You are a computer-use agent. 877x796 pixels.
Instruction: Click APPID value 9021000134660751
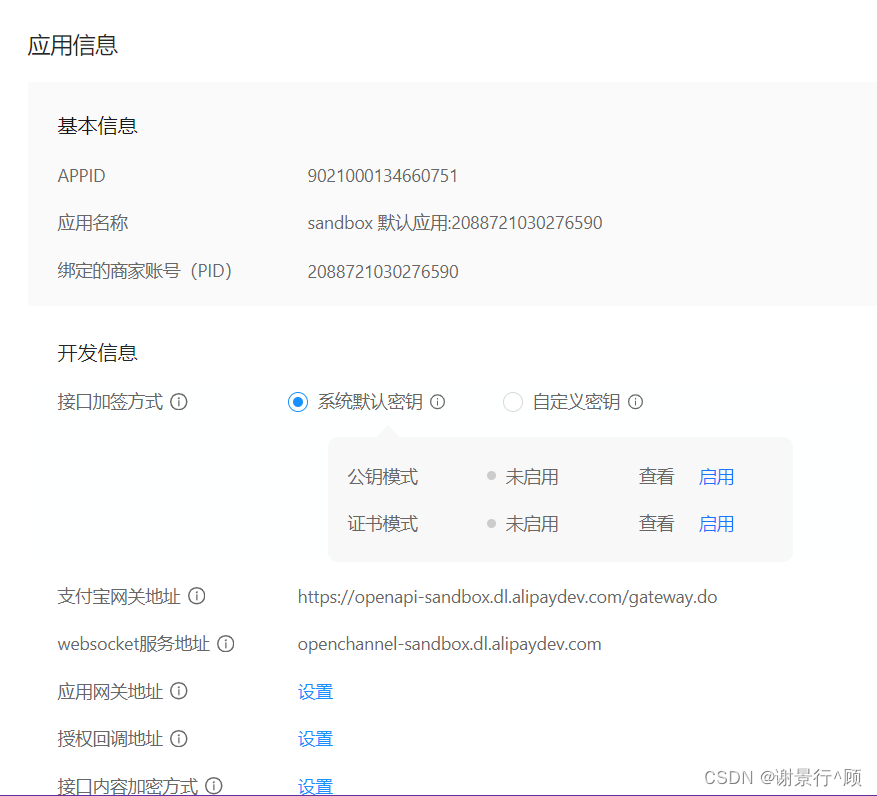(383, 176)
